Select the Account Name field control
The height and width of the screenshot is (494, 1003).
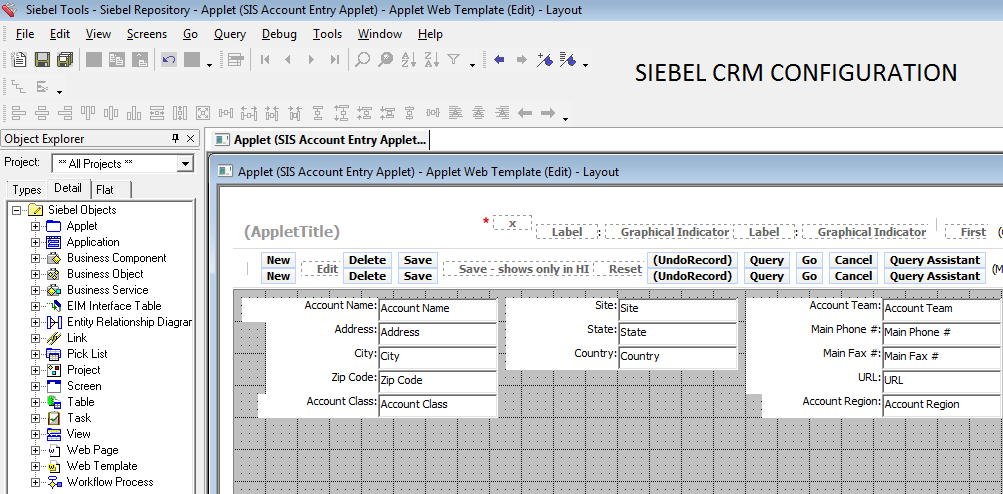pos(438,308)
